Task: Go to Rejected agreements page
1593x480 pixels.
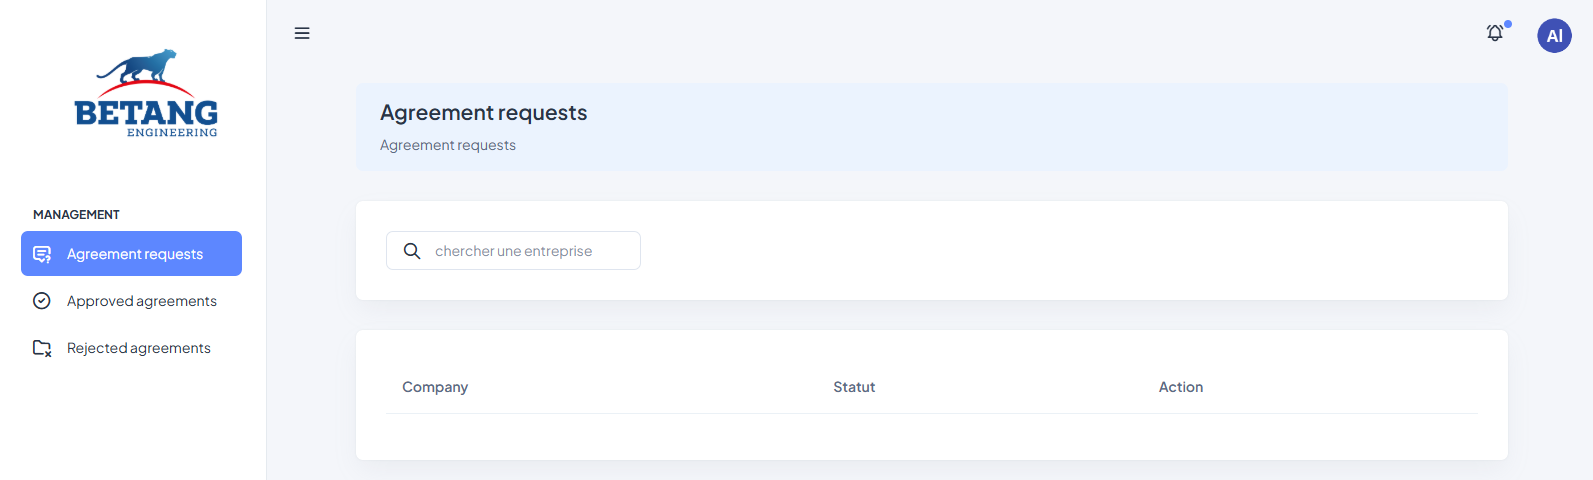Action: 139,348
